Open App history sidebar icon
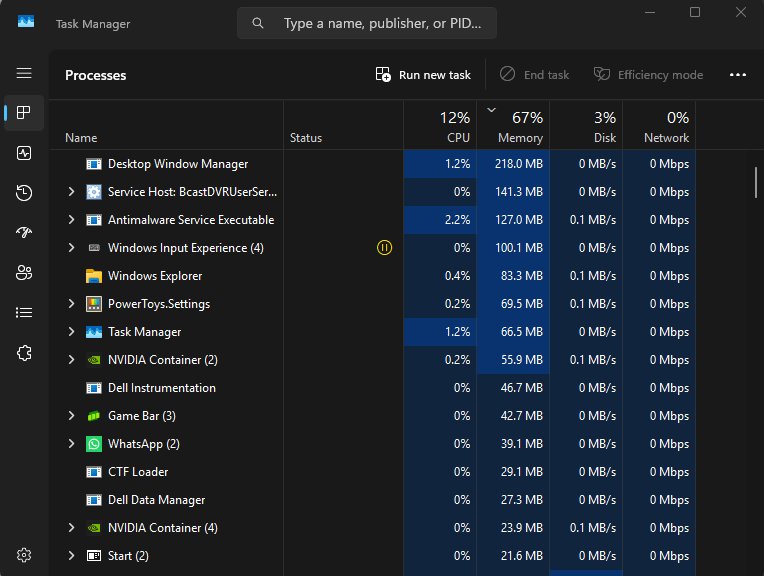 pyautogui.click(x=24, y=193)
